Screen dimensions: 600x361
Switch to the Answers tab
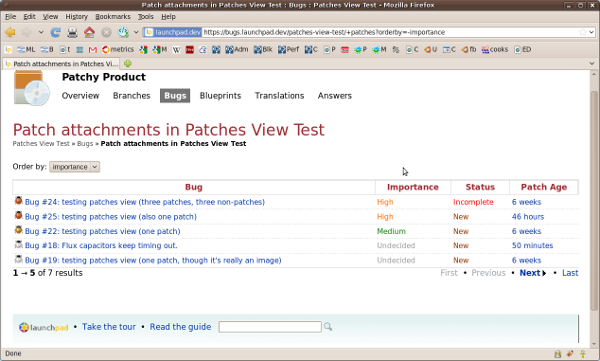point(334,96)
